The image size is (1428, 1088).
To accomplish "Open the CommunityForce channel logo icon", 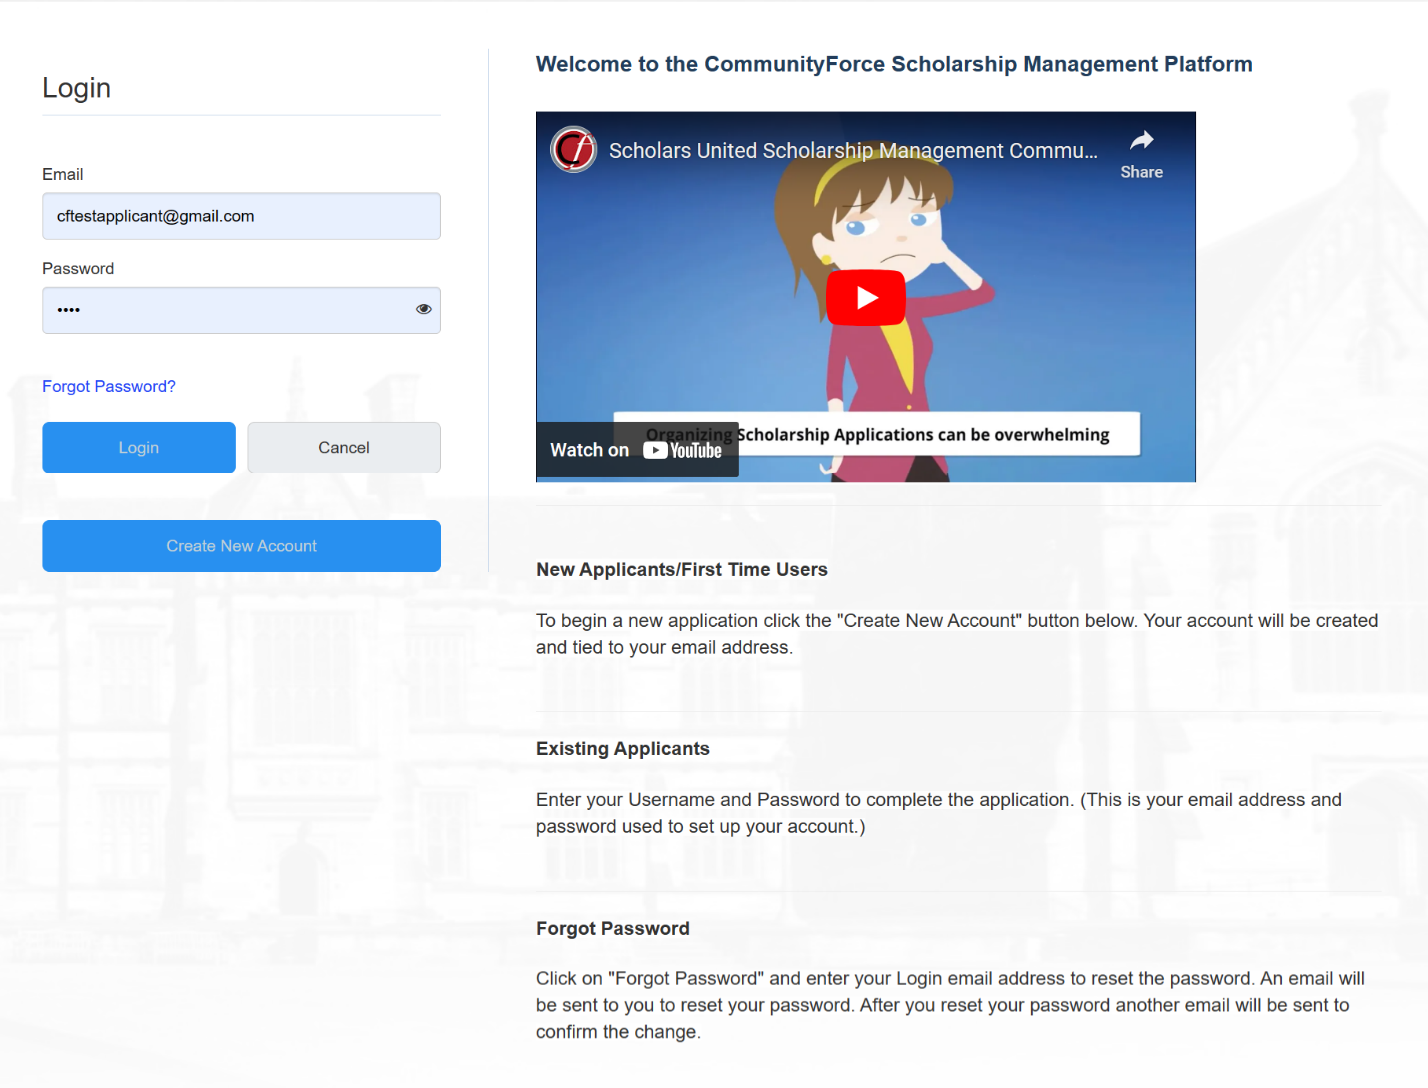I will click(x=574, y=150).
